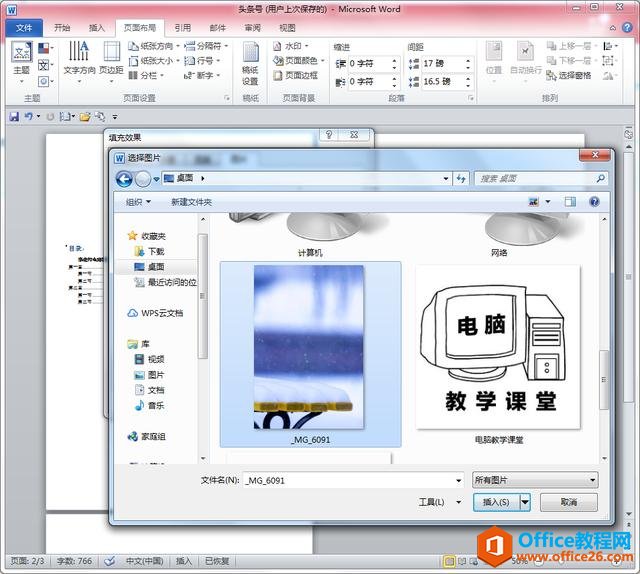Open the Customize Quick Access Toolbar dropdown
Image resolution: width=640 pixels, height=574 pixels.
[x=115, y=117]
